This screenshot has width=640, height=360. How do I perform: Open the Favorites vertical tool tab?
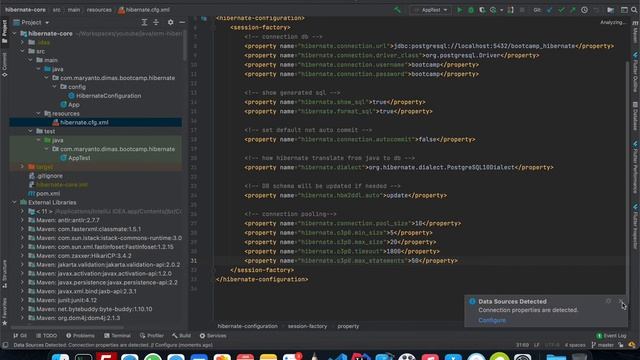click(4, 311)
